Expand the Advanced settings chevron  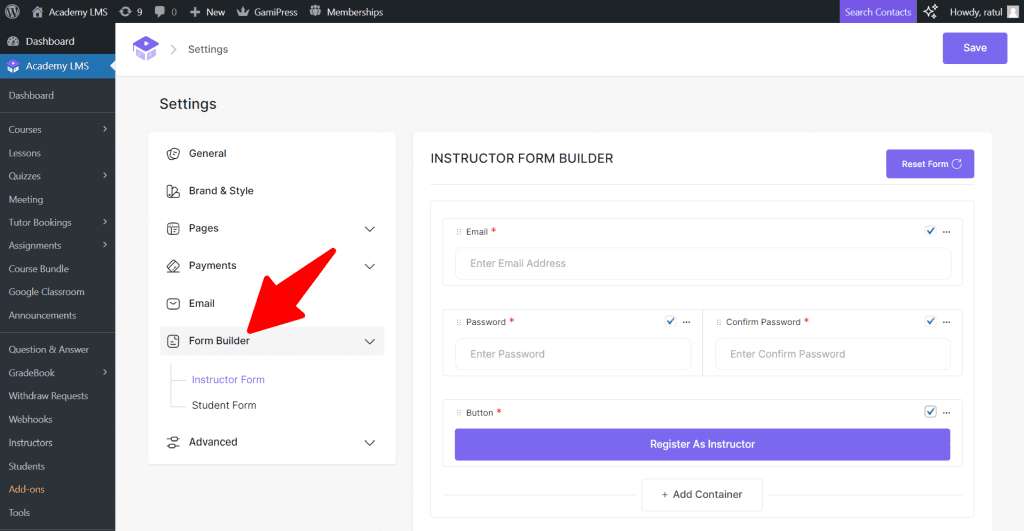[x=370, y=443]
